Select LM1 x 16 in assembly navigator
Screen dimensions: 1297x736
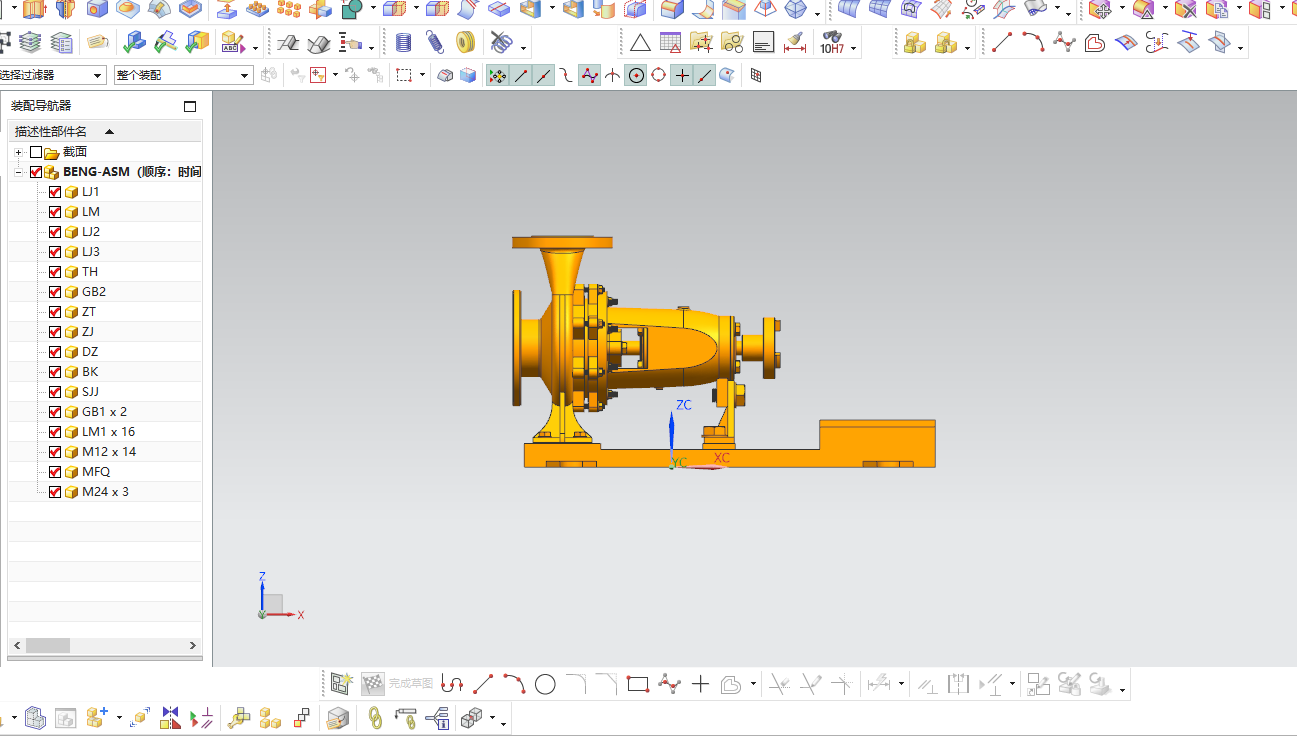pyautogui.click(x=108, y=431)
